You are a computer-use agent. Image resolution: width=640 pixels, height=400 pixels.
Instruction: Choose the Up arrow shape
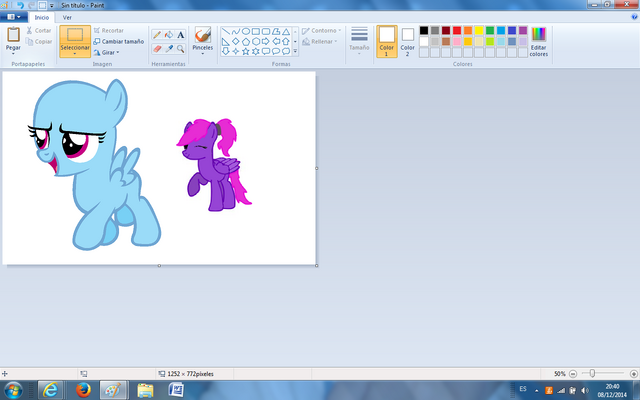click(x=286, y=42)
